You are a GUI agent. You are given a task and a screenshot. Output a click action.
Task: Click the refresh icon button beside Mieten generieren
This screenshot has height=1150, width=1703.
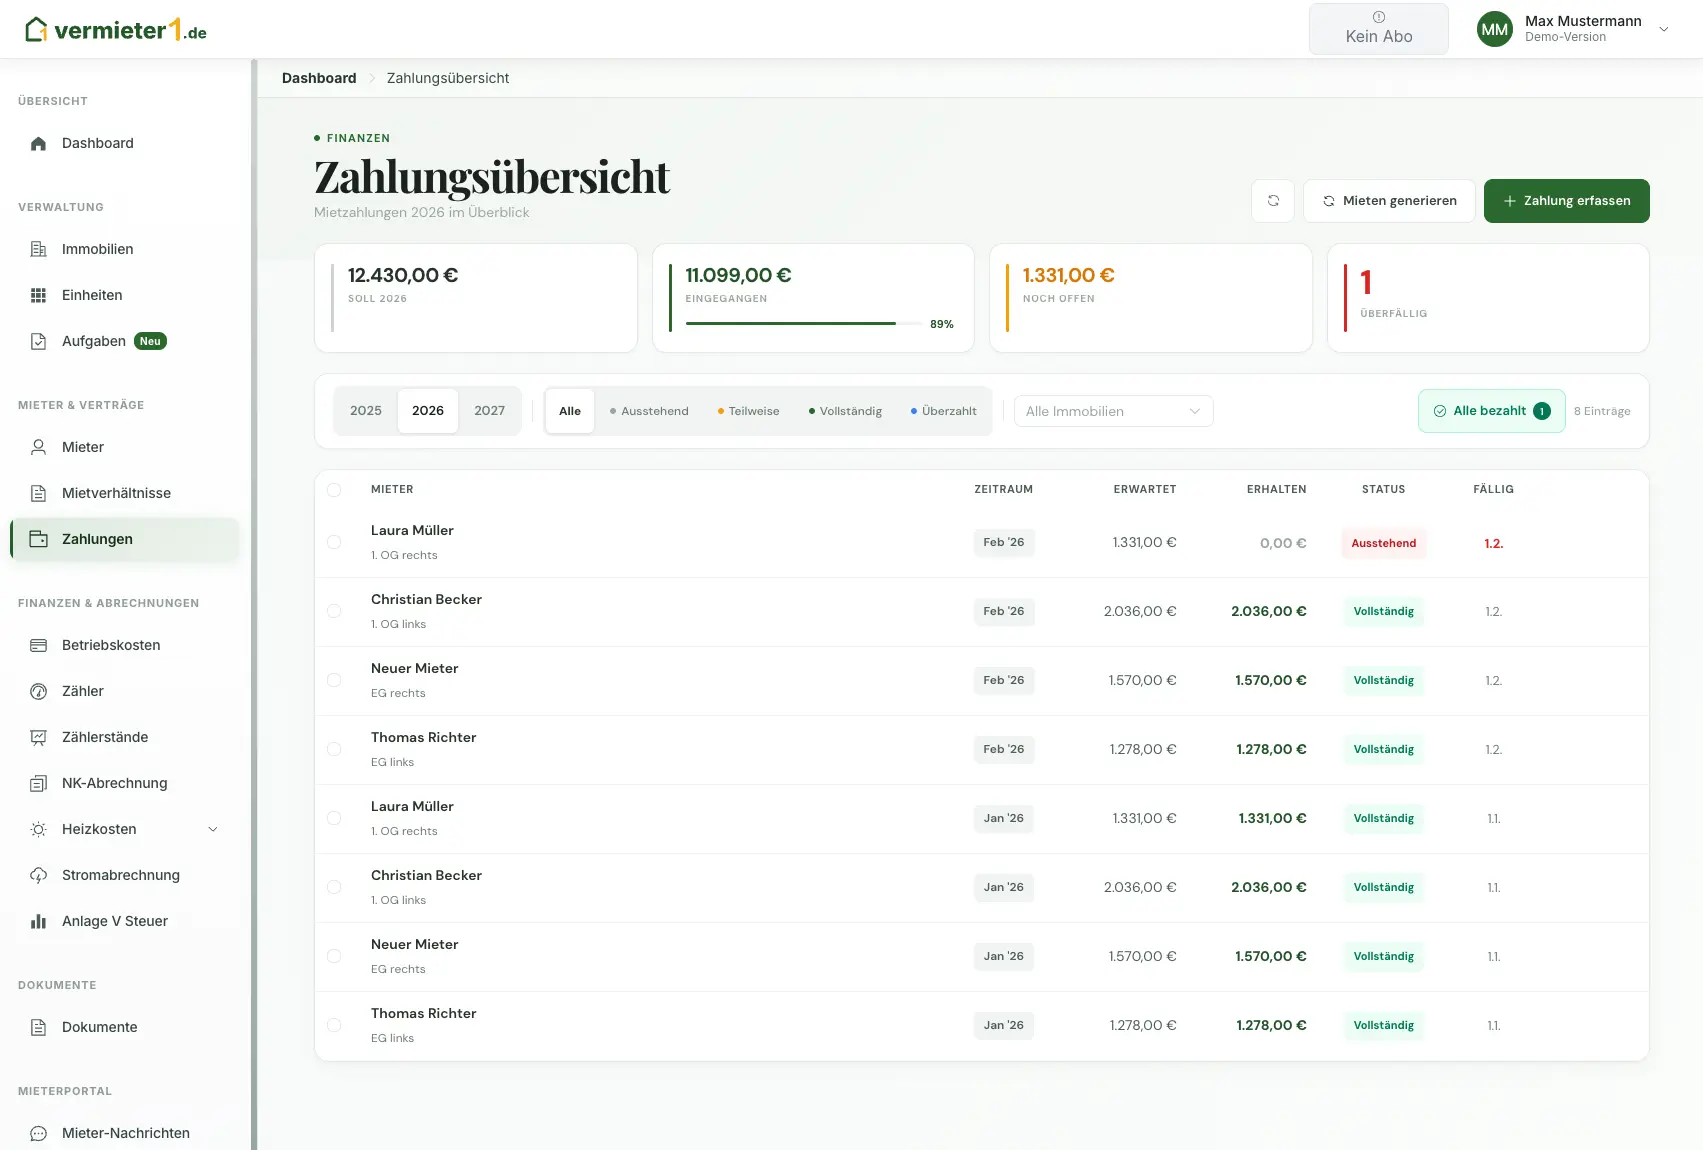pyautogui.click(x=1273, y=201)
